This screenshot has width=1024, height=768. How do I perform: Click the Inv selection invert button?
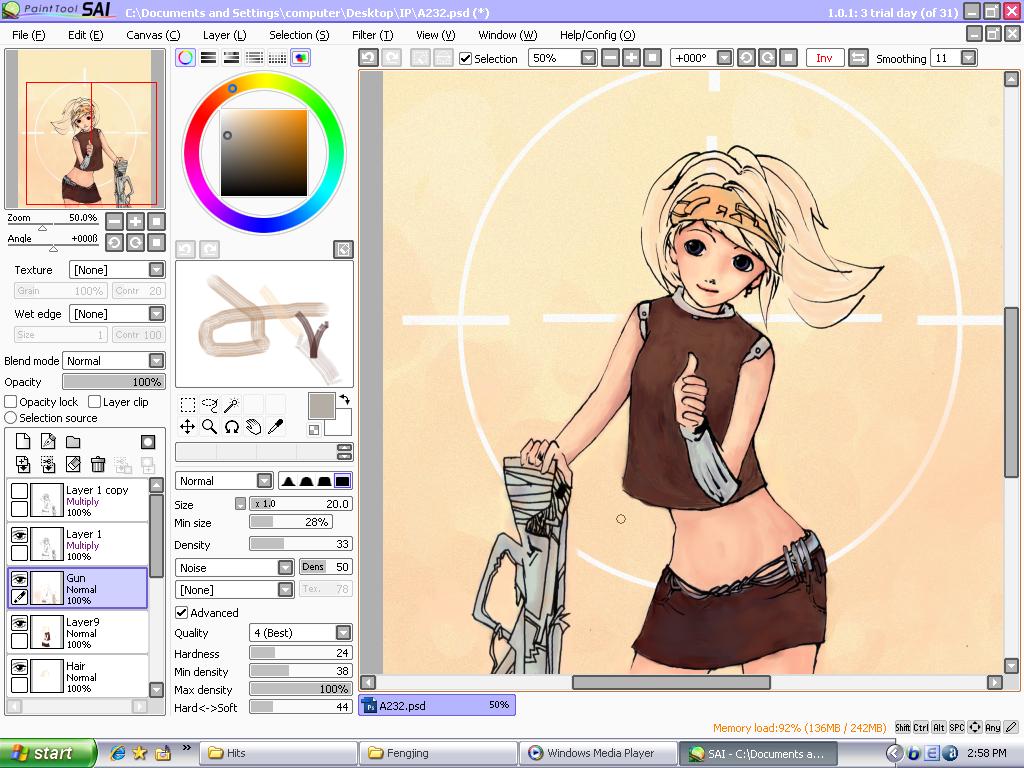(823, 58)
